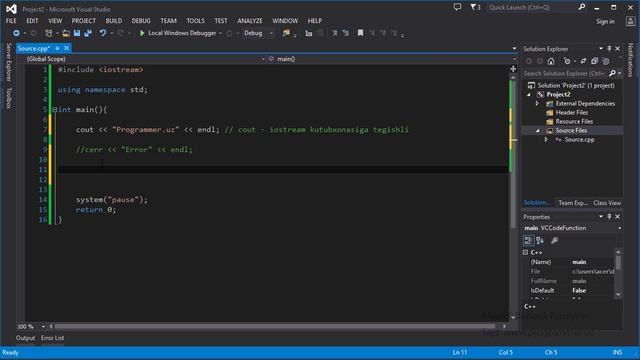Image resolution: width=640 pixels, height=360 pixels.
Task: Collapse the main function outline box
Action: 54,109
